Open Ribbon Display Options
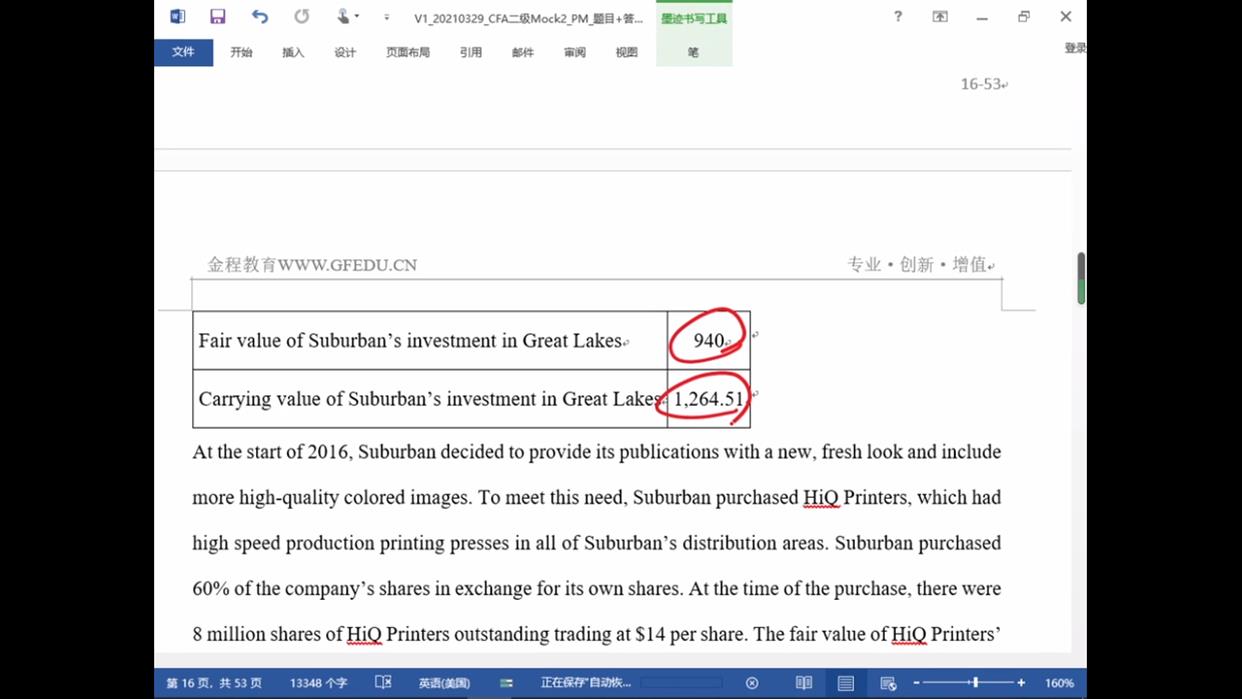Image resolution: width=1242 pixels, height=699 pixels. click(940, 17)
